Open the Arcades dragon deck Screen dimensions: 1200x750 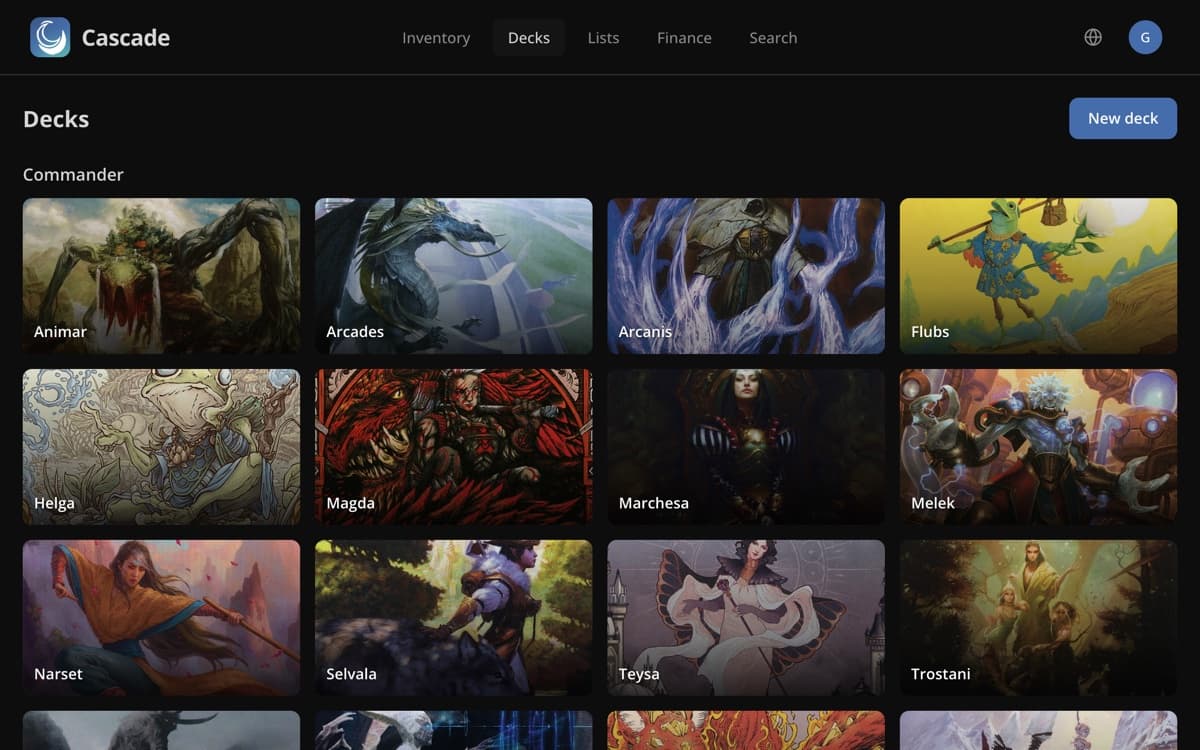point(453,276)
